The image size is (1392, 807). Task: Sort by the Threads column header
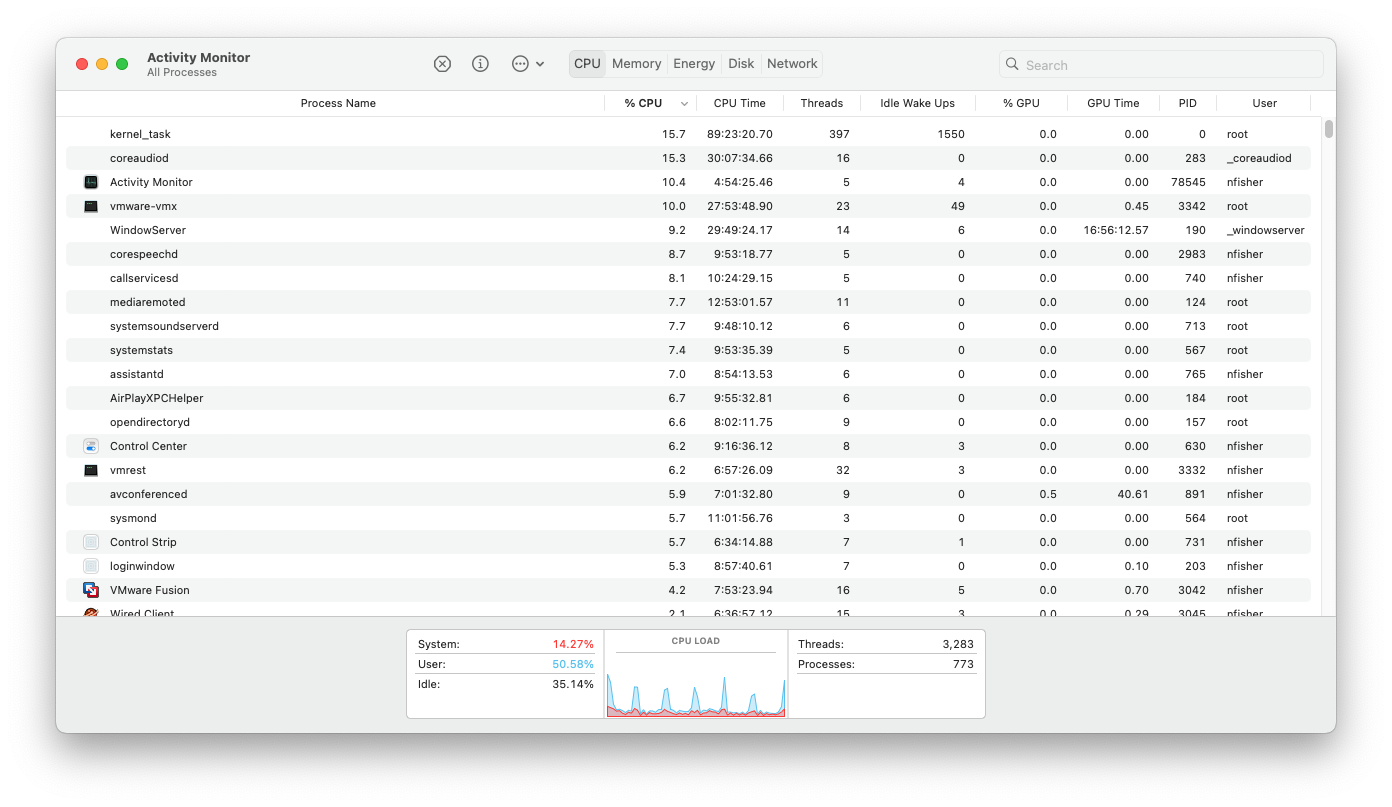click(821, 103)
